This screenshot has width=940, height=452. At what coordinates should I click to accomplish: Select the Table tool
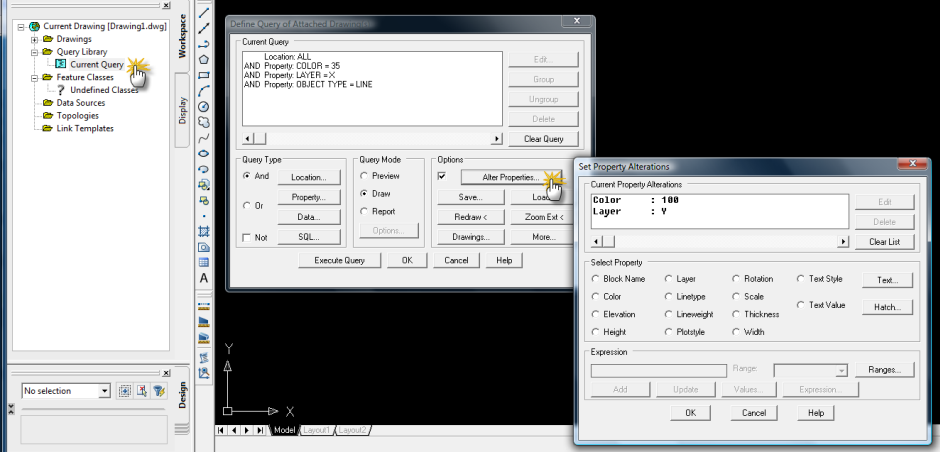204,263
